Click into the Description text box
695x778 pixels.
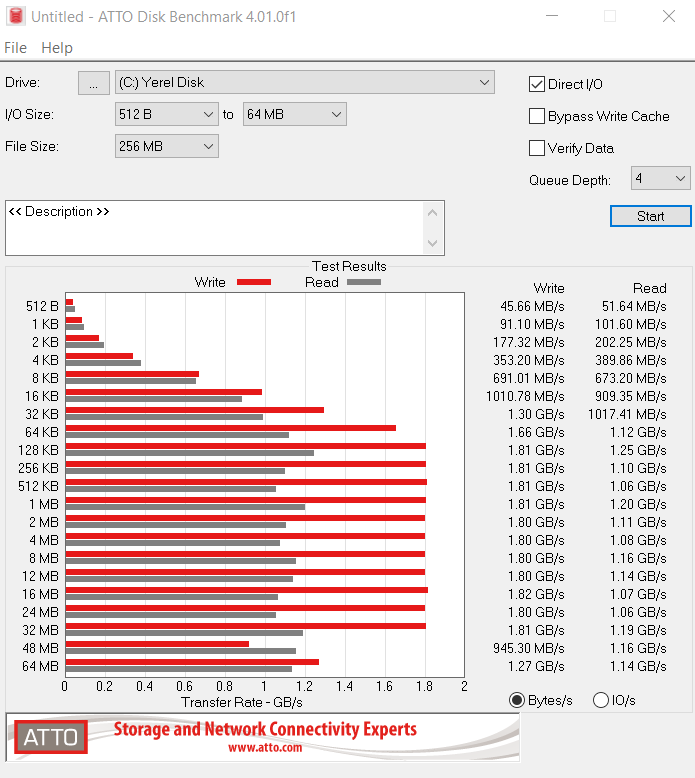coord(213,228)
